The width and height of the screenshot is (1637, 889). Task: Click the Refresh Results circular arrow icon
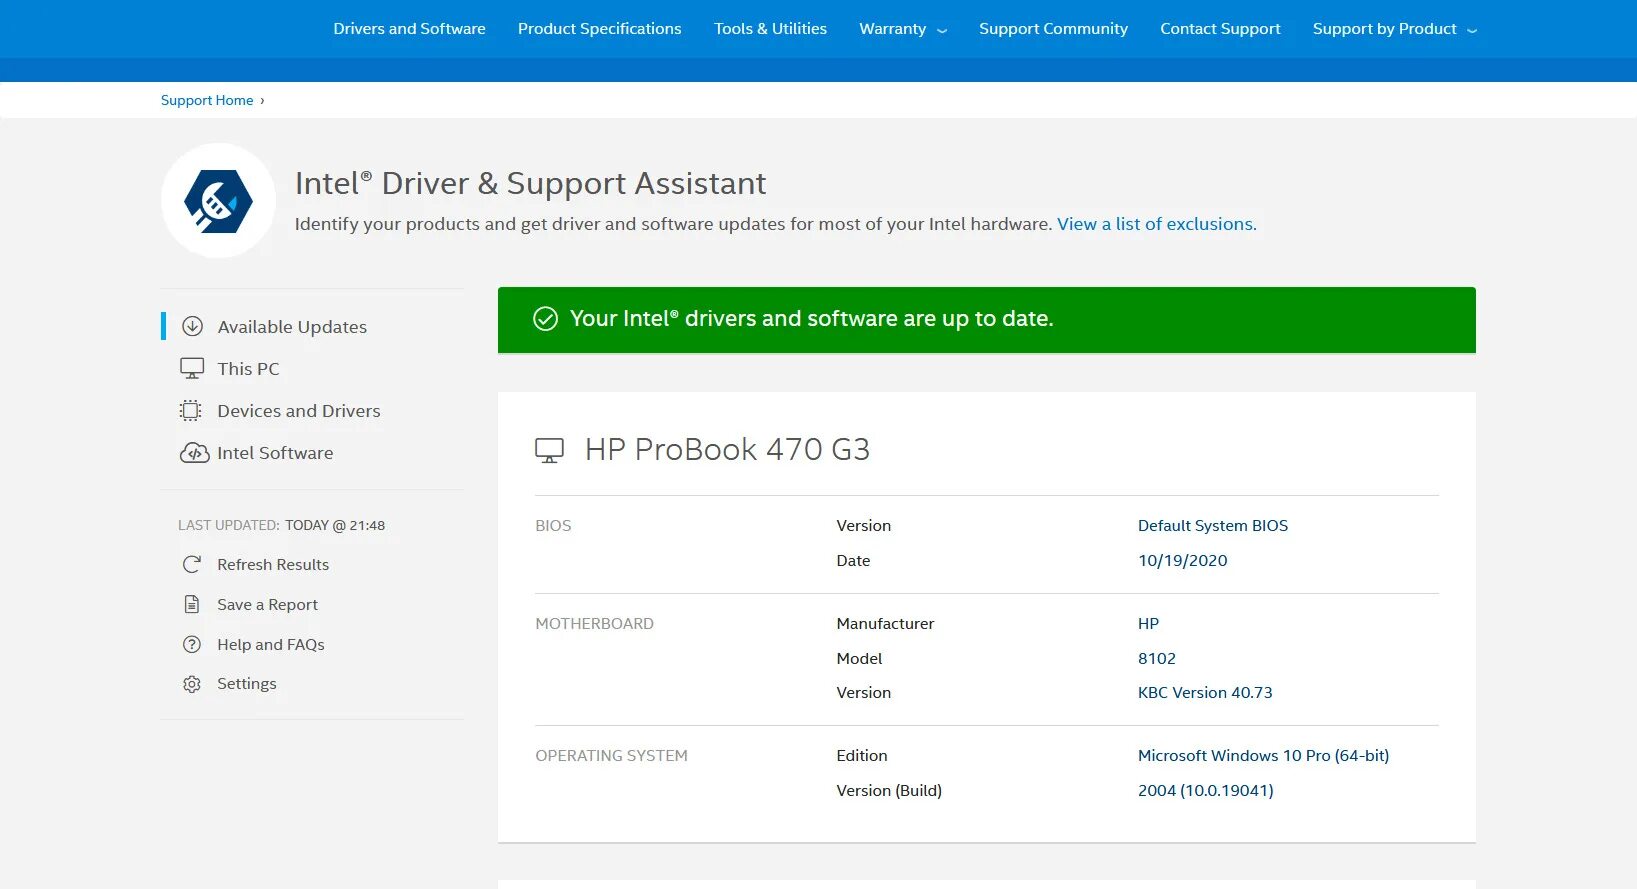coord(192,565)
